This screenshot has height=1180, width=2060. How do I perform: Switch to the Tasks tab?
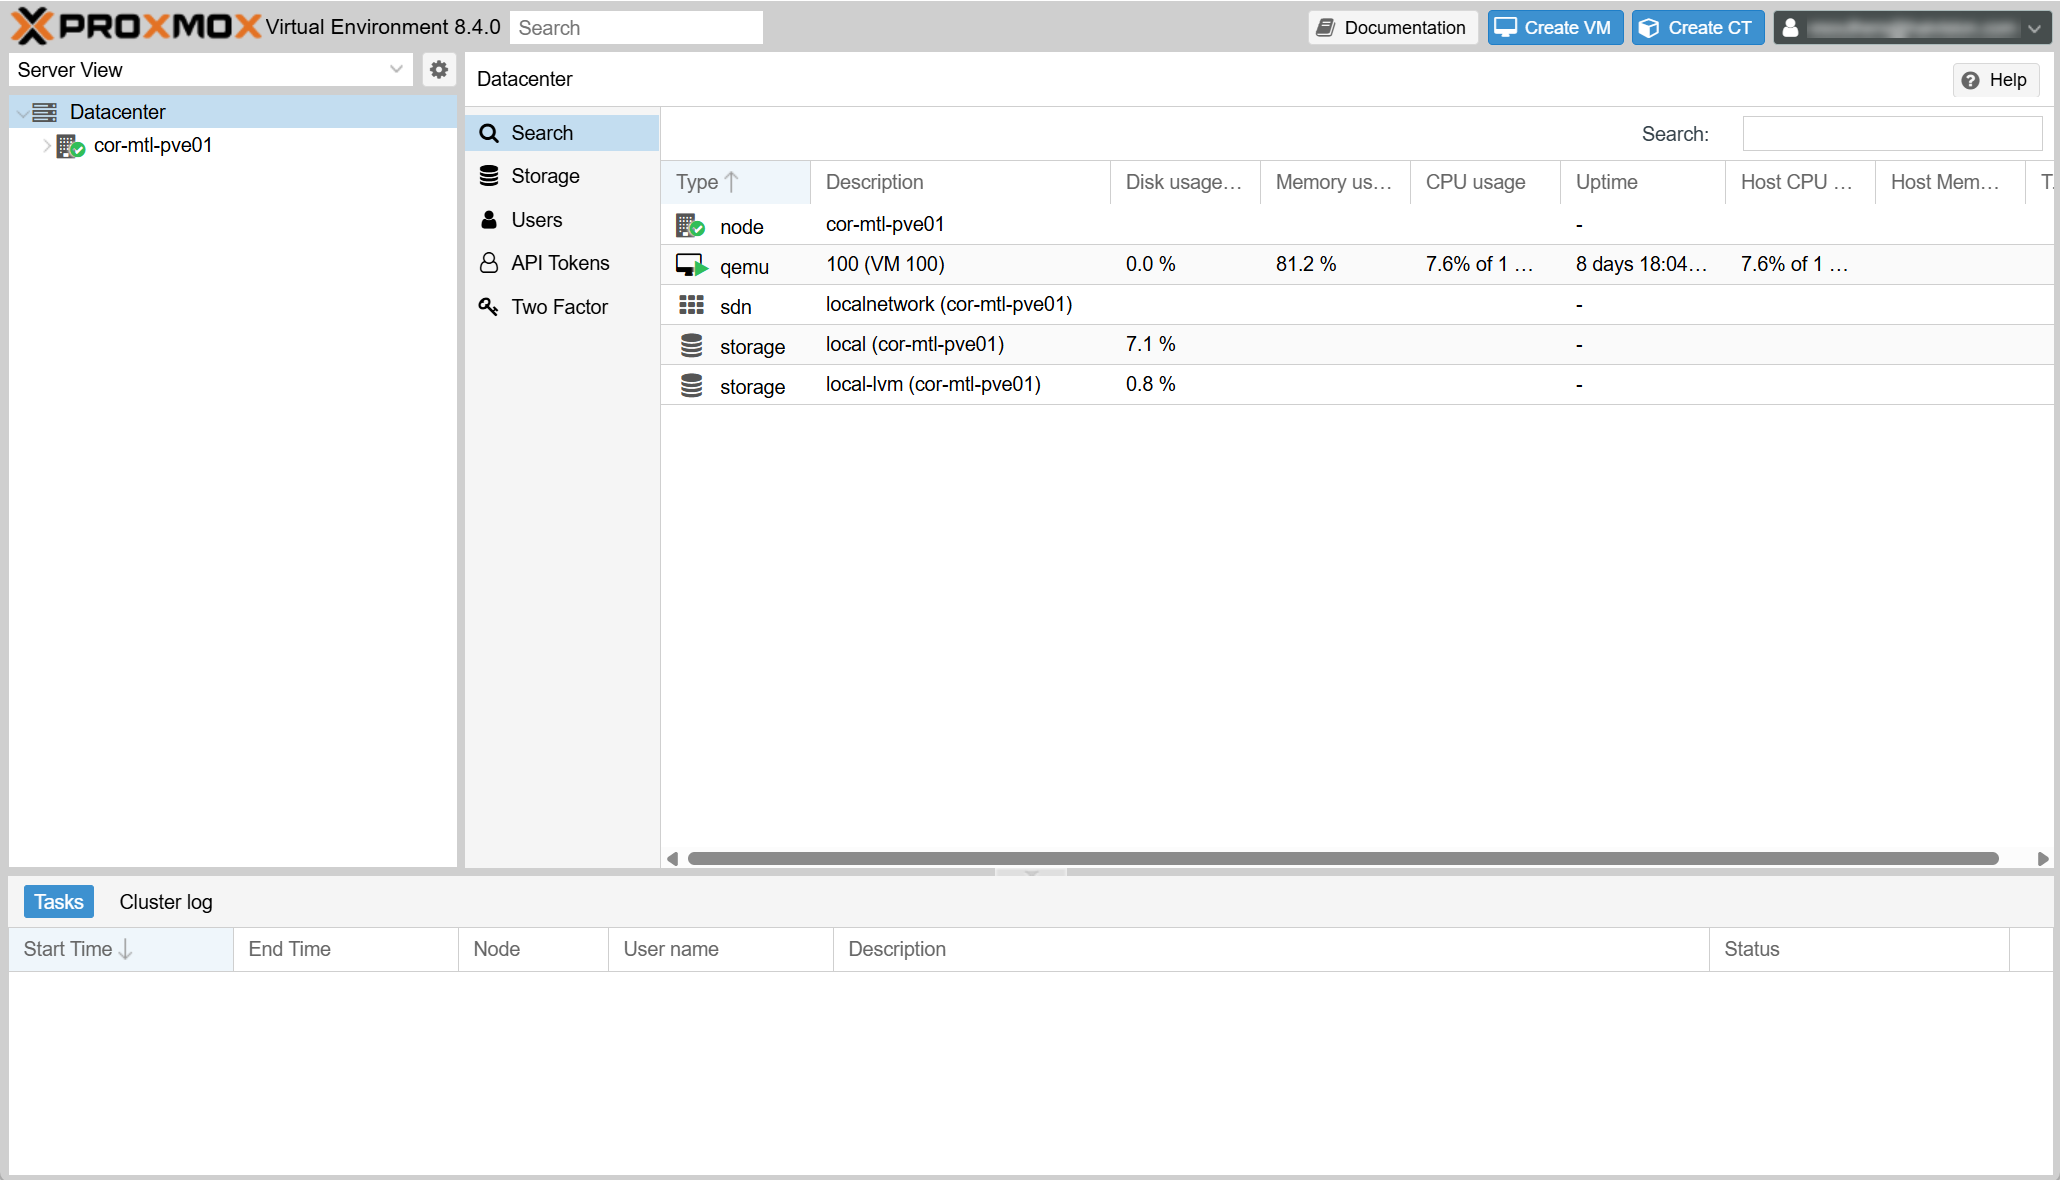(59, 902)
